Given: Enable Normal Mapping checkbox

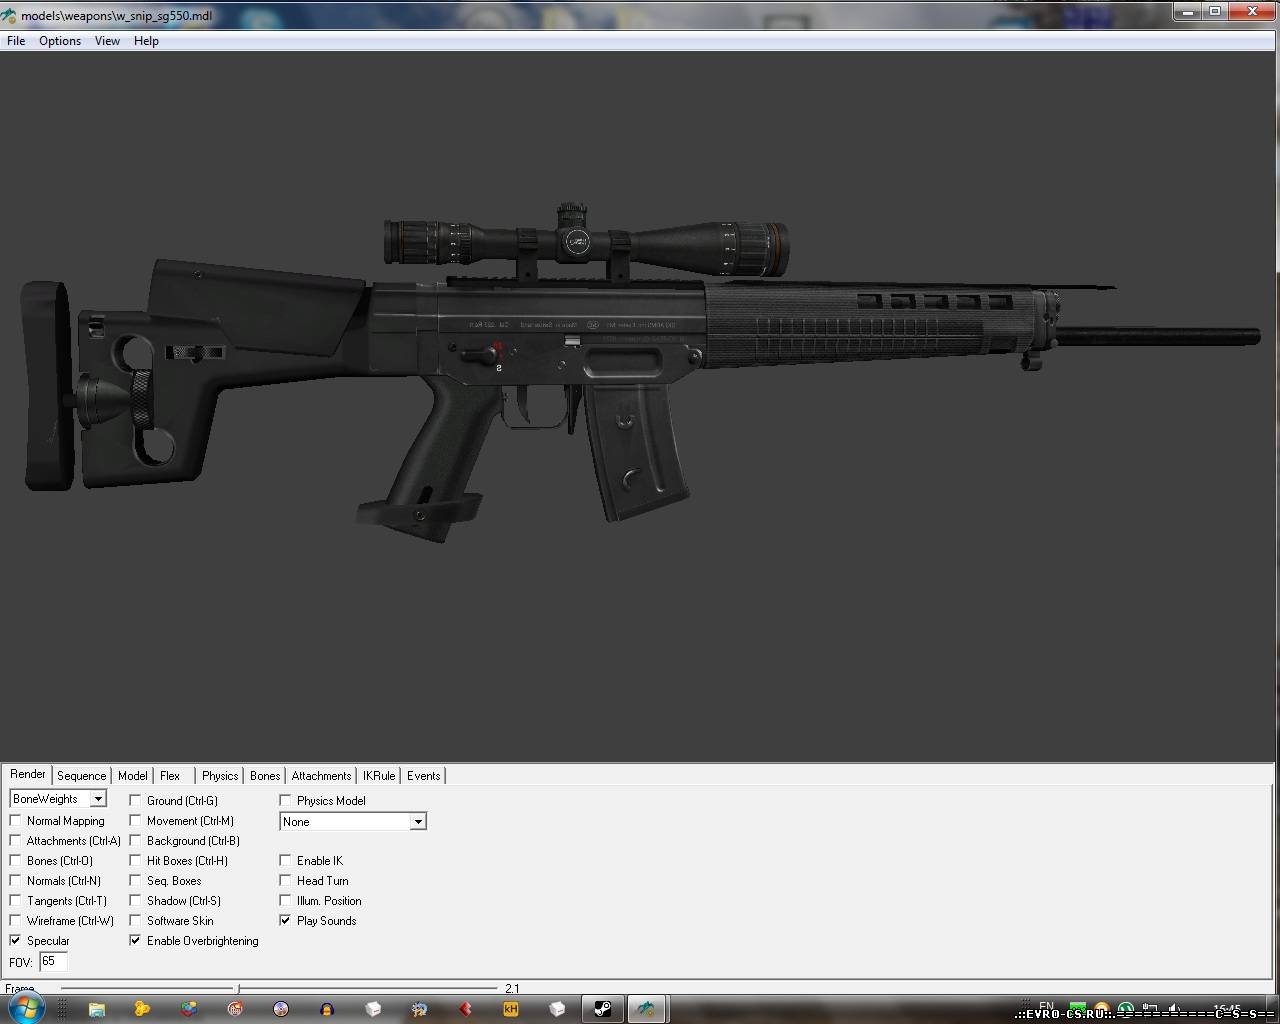Looking at the screenshot, I should point(15,821).
